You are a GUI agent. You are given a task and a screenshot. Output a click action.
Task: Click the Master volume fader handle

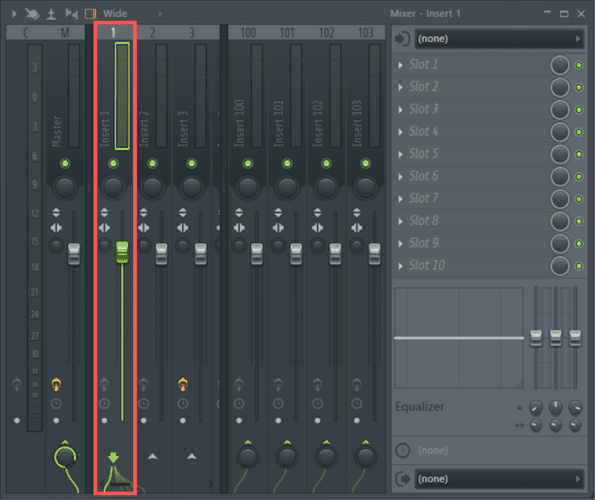pyautogui.click(x=74, y=254)
